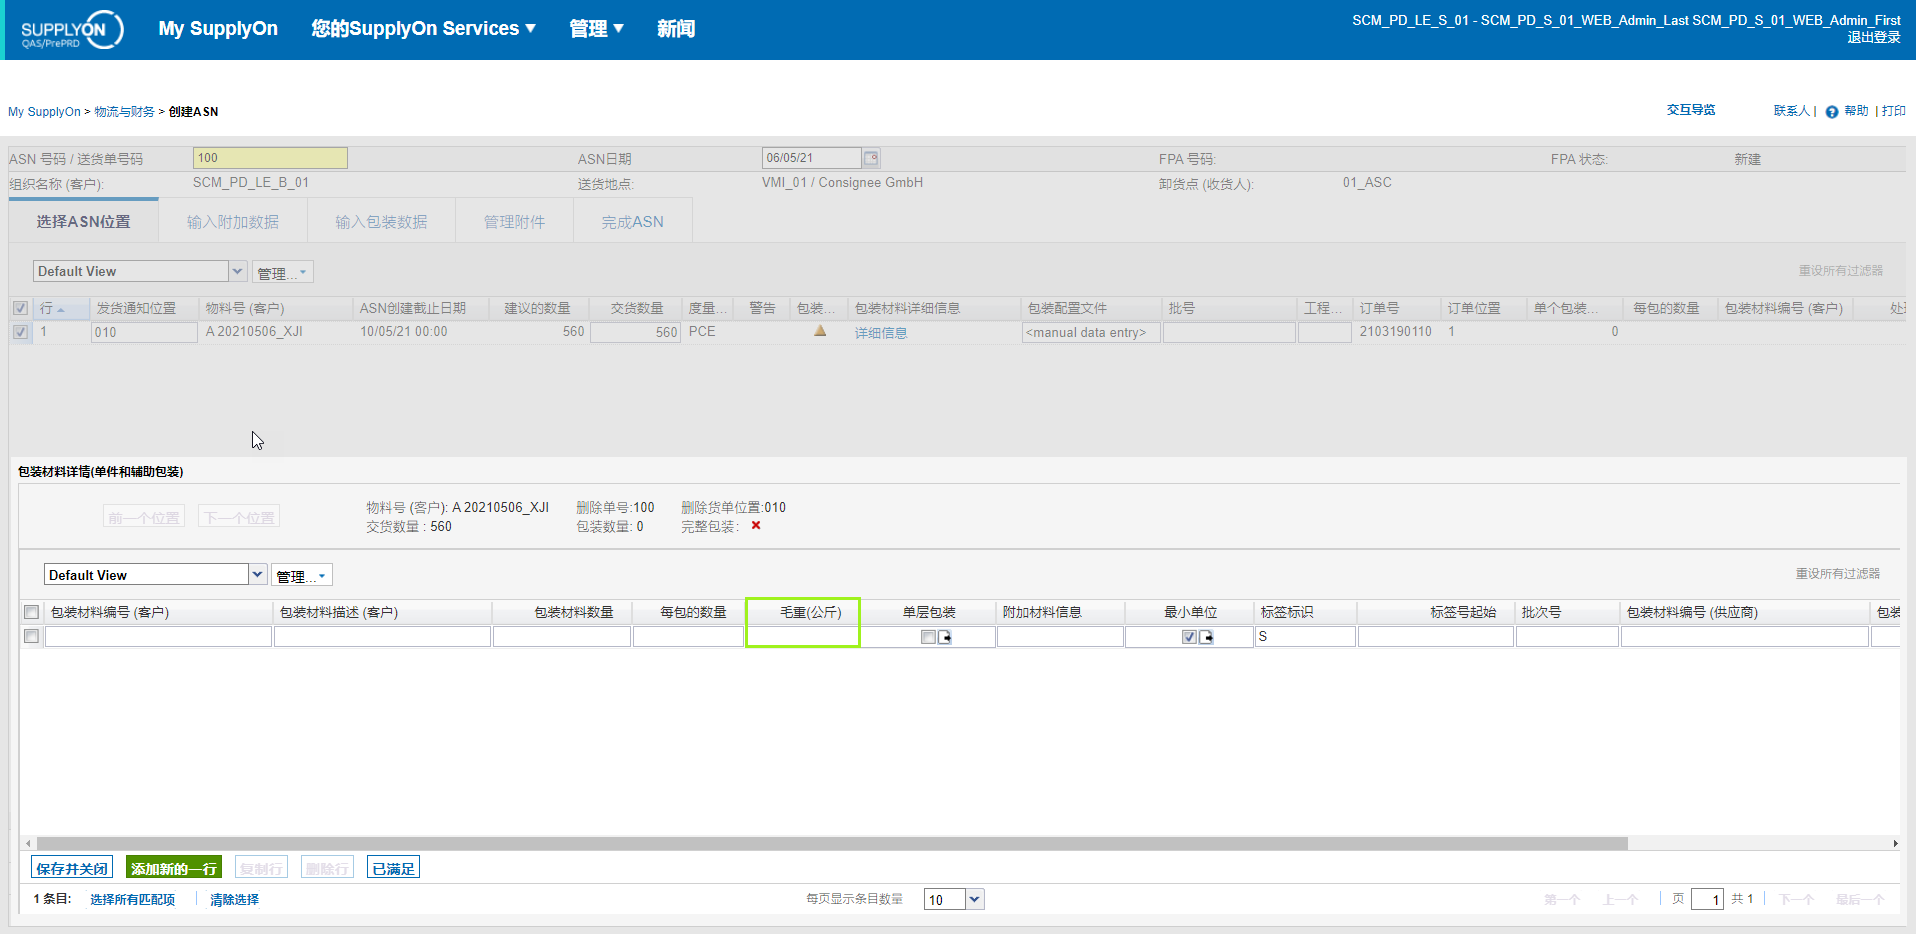Click 每包的数量 input cell in packaging row
Image resolution: width=1916 pixels, height=934 pixels.
(688, 636)
